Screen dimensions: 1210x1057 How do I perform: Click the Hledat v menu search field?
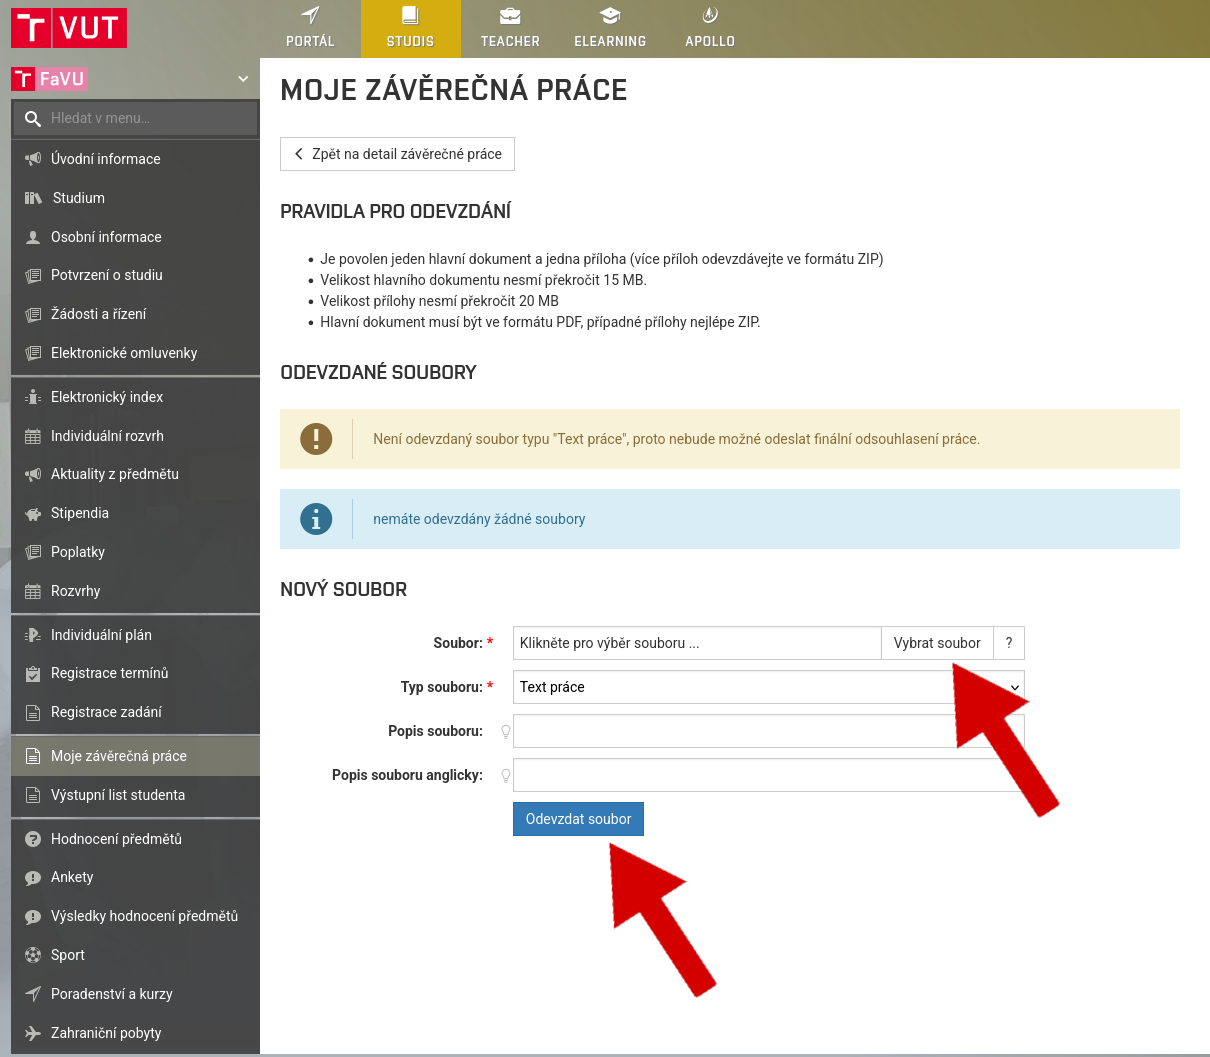tap(135, 118)
